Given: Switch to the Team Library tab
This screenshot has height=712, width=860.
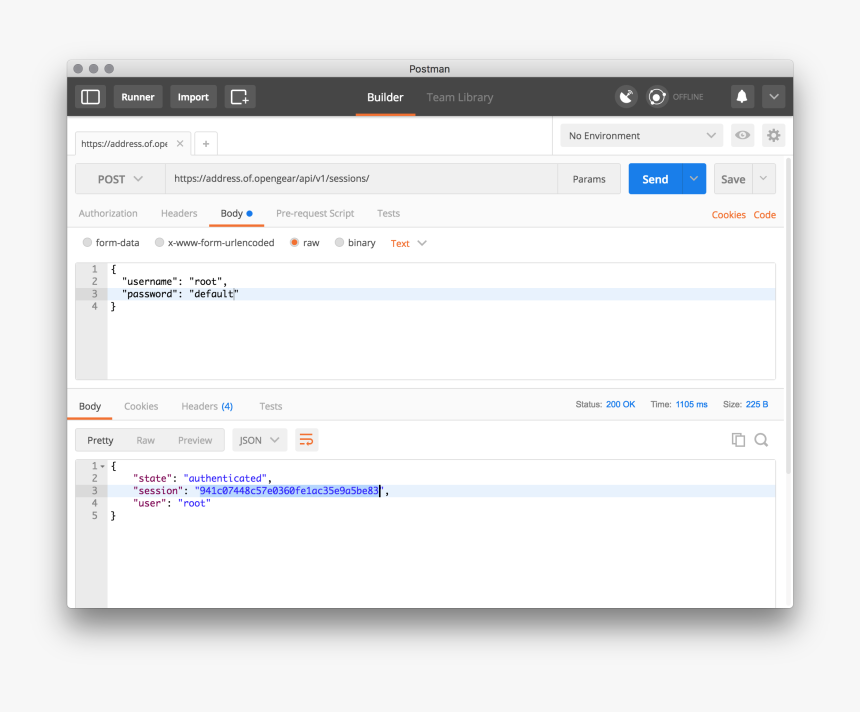Looking at the screenshot, I should [460, 97].
